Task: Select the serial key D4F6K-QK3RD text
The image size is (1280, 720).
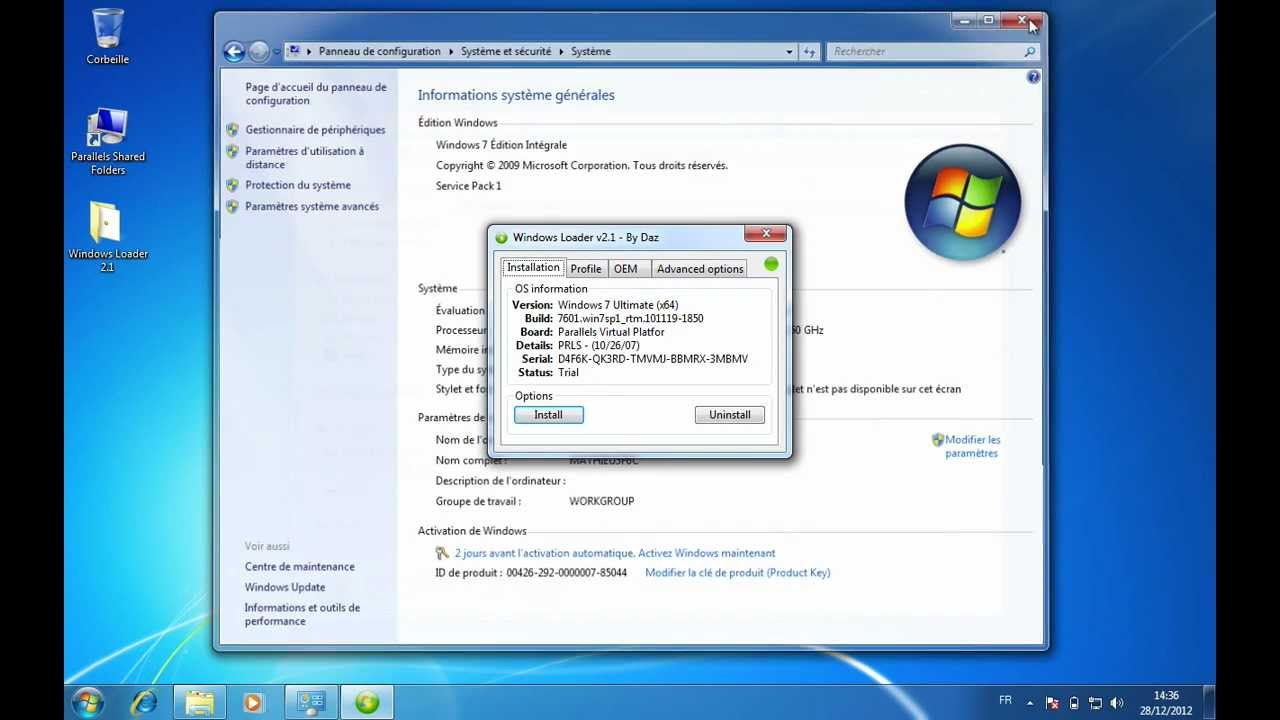Action: tap(653, 359)
